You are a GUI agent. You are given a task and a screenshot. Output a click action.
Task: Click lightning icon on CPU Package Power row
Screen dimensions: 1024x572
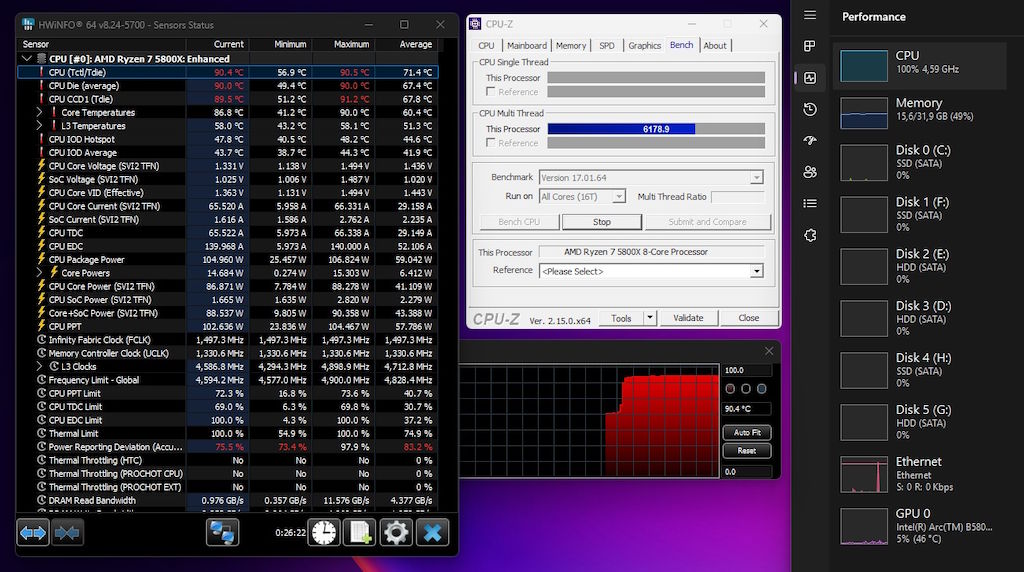(42, 259)
